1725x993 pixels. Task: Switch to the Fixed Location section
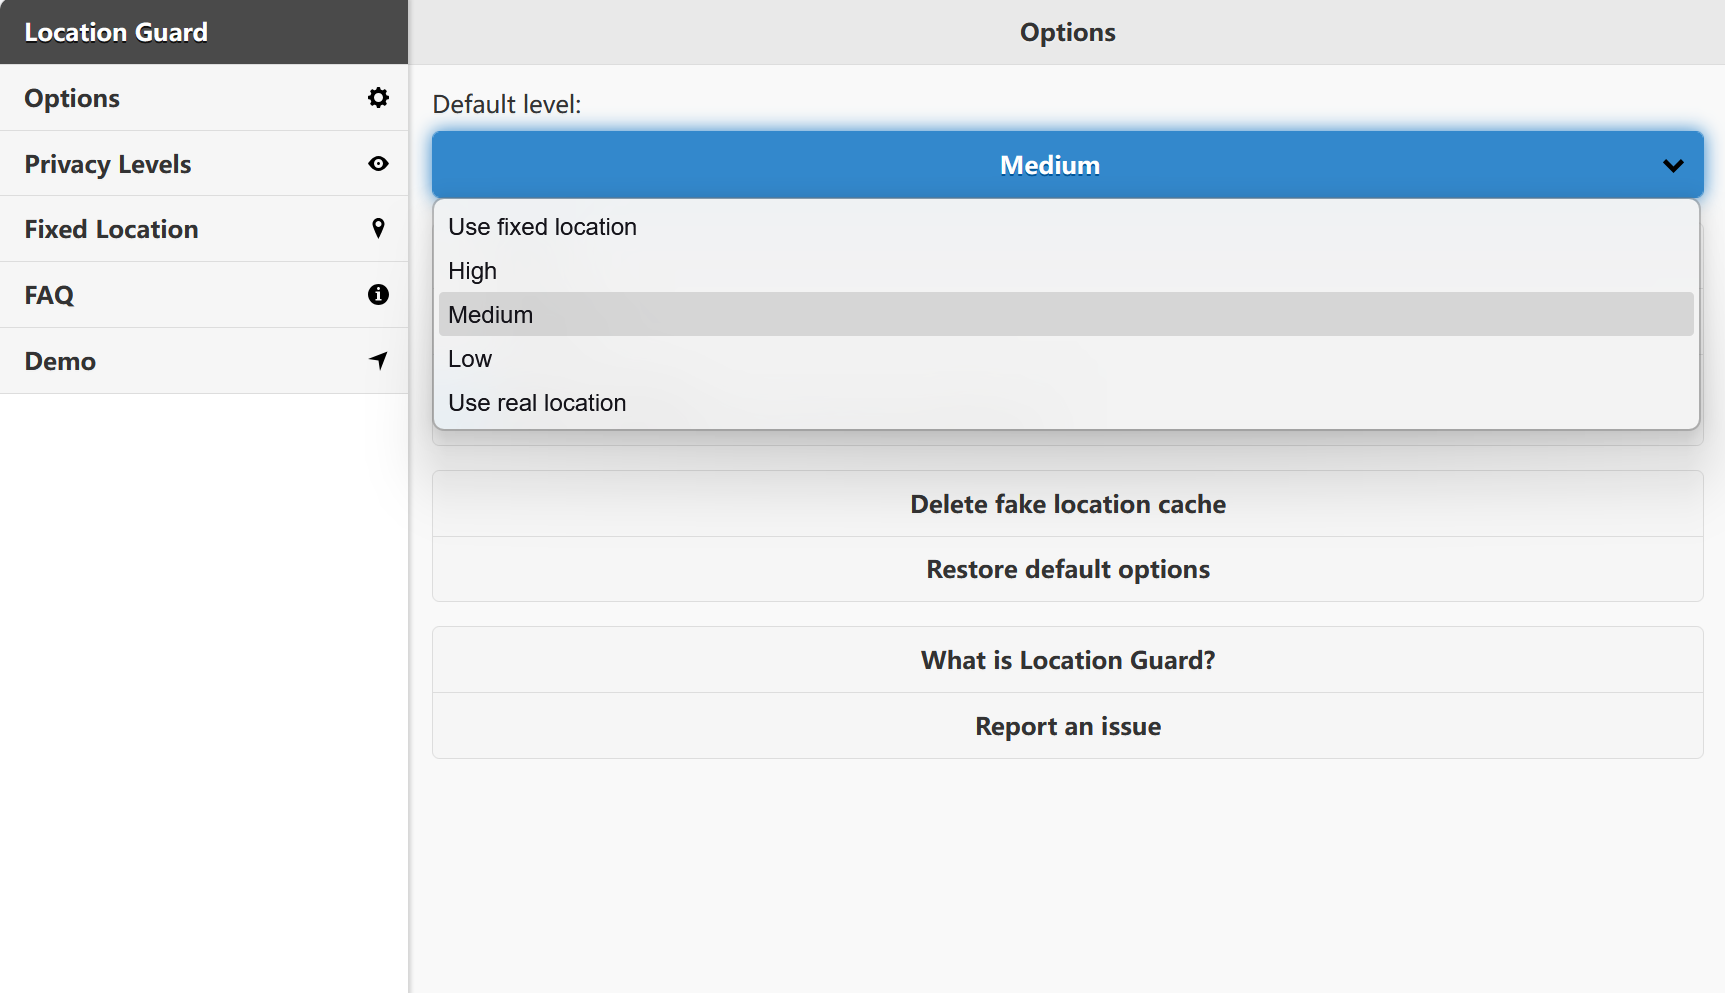tap(111, 228)
